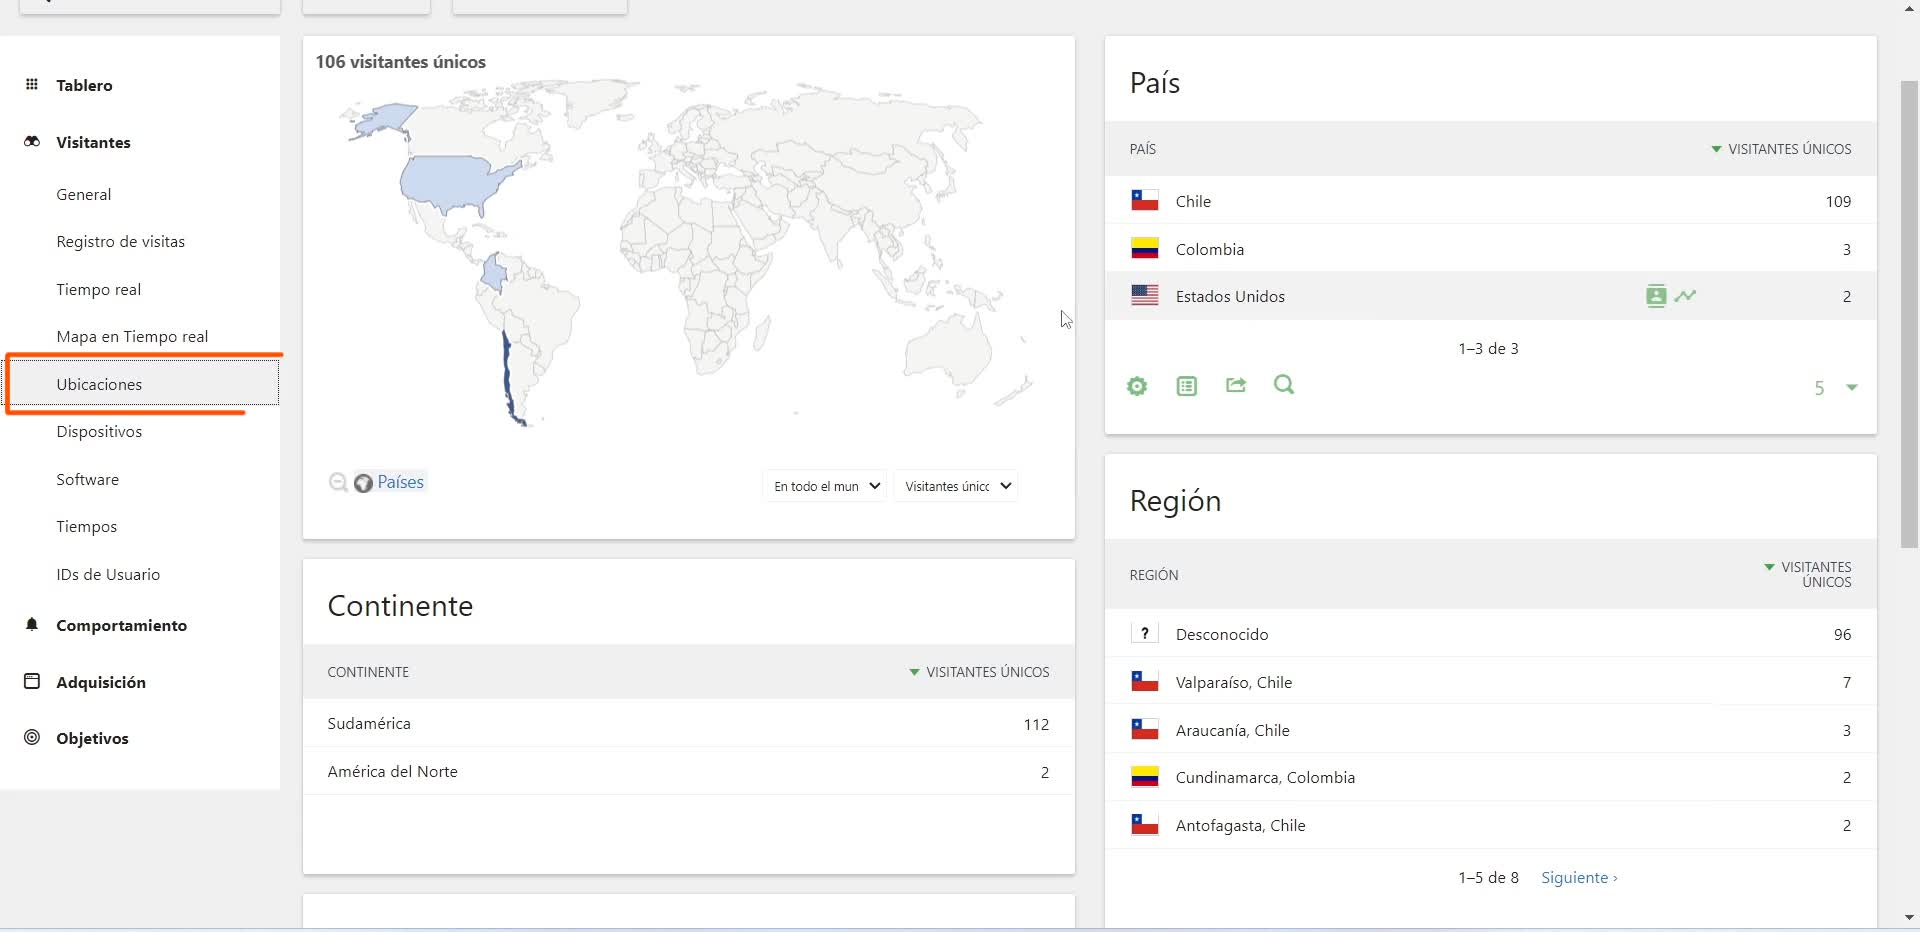The image size is (1920, 932).
Task: Expand the row limit dropdown showing 5
Action: point(1836,388)
